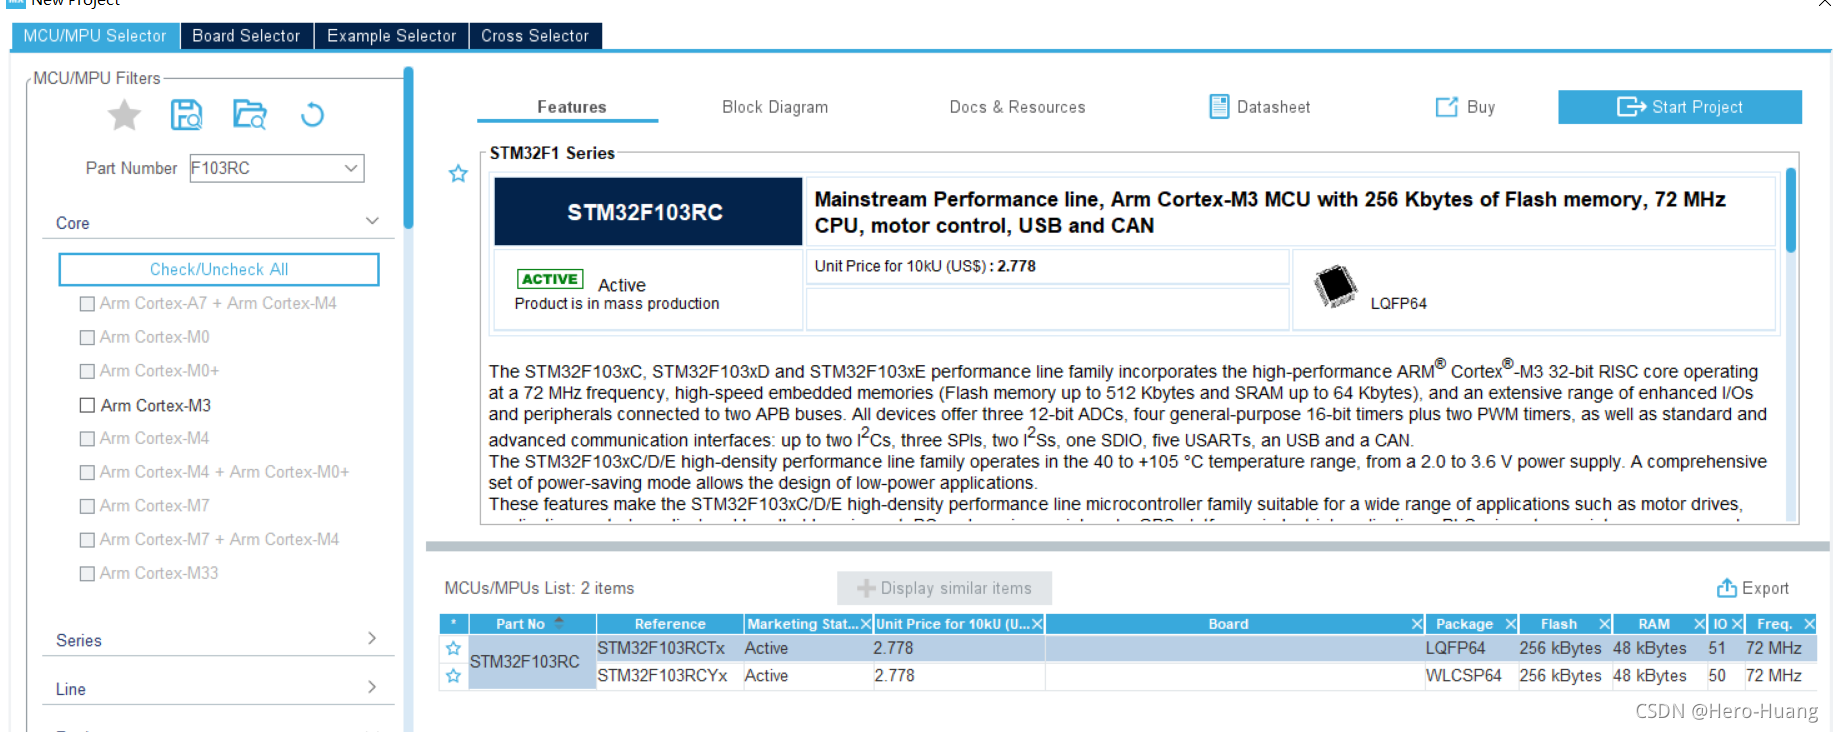
Task: Toggle Arm Cortex-A7 + Arm Cortex-M4 checkbox
Action: (87, 303)
